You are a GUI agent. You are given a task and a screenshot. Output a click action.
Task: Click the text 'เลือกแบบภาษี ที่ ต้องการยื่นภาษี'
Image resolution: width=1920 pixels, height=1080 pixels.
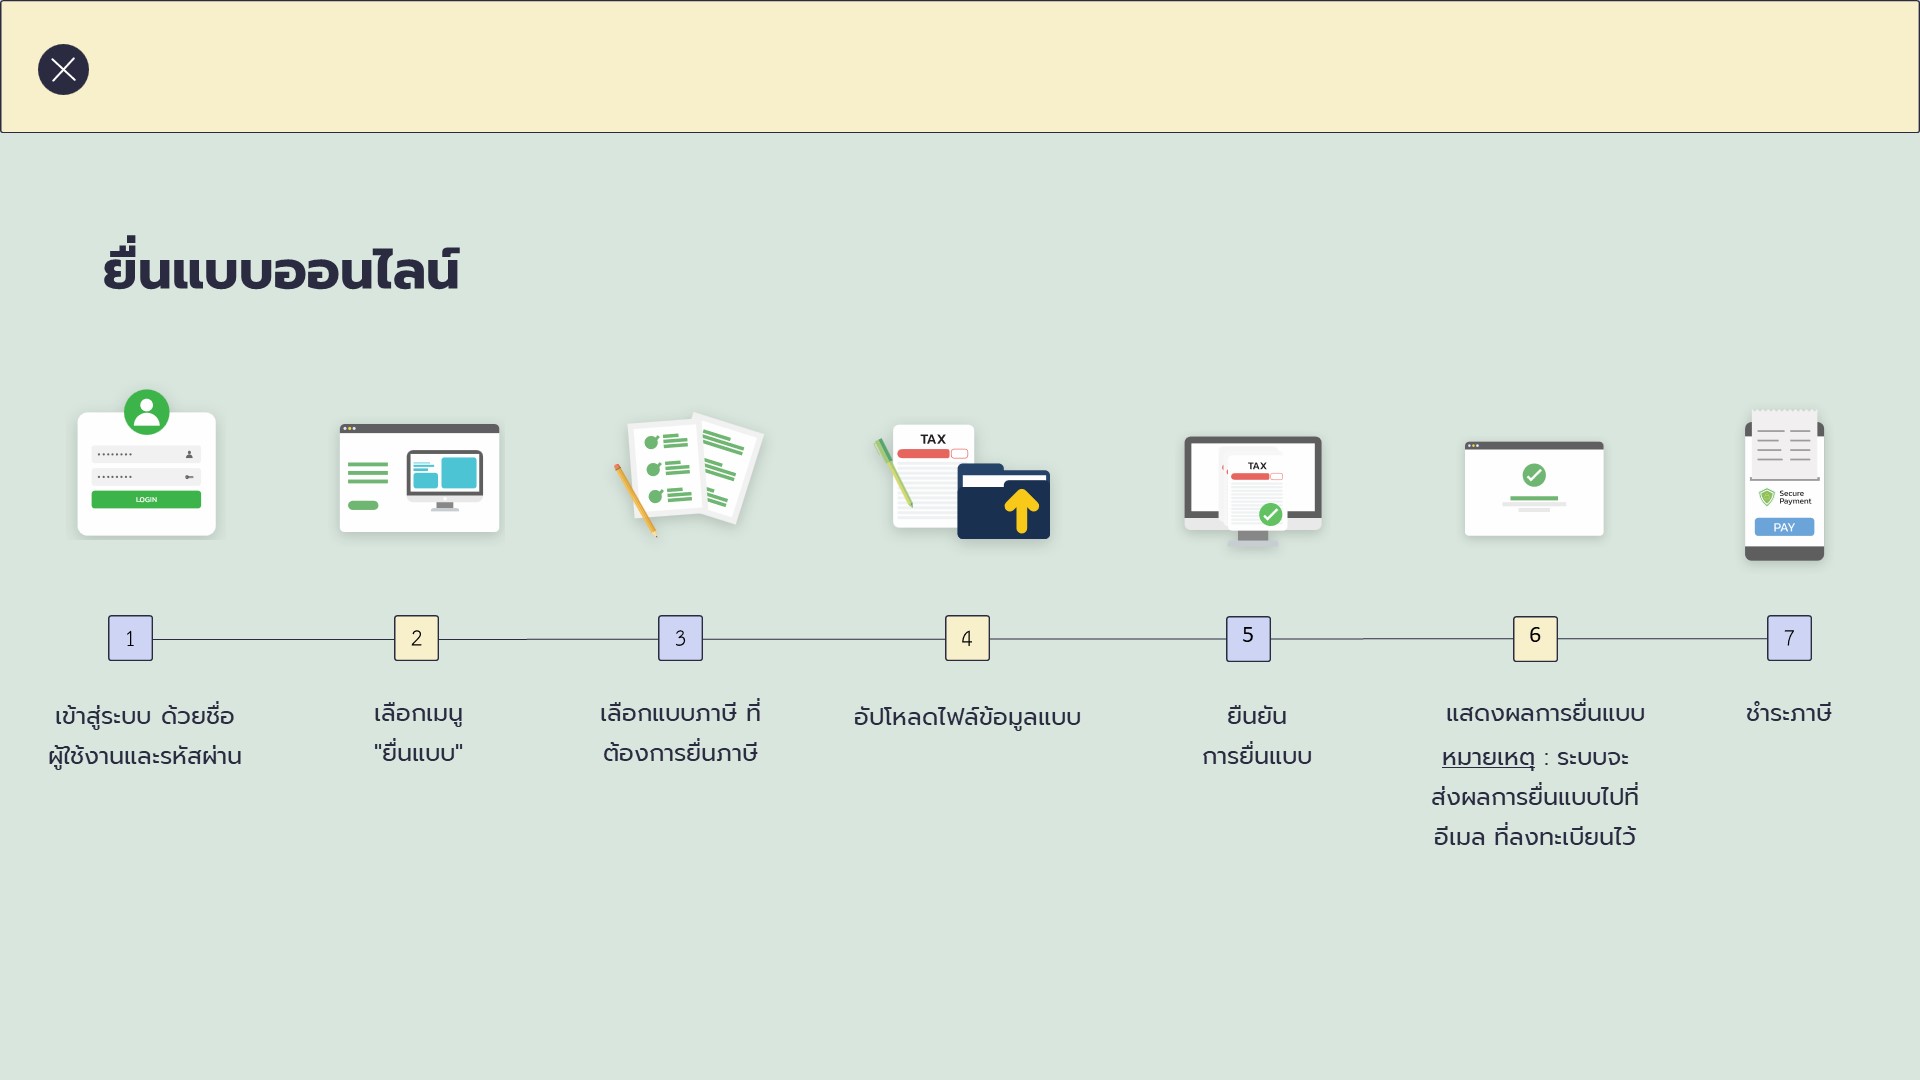[680, 733]
